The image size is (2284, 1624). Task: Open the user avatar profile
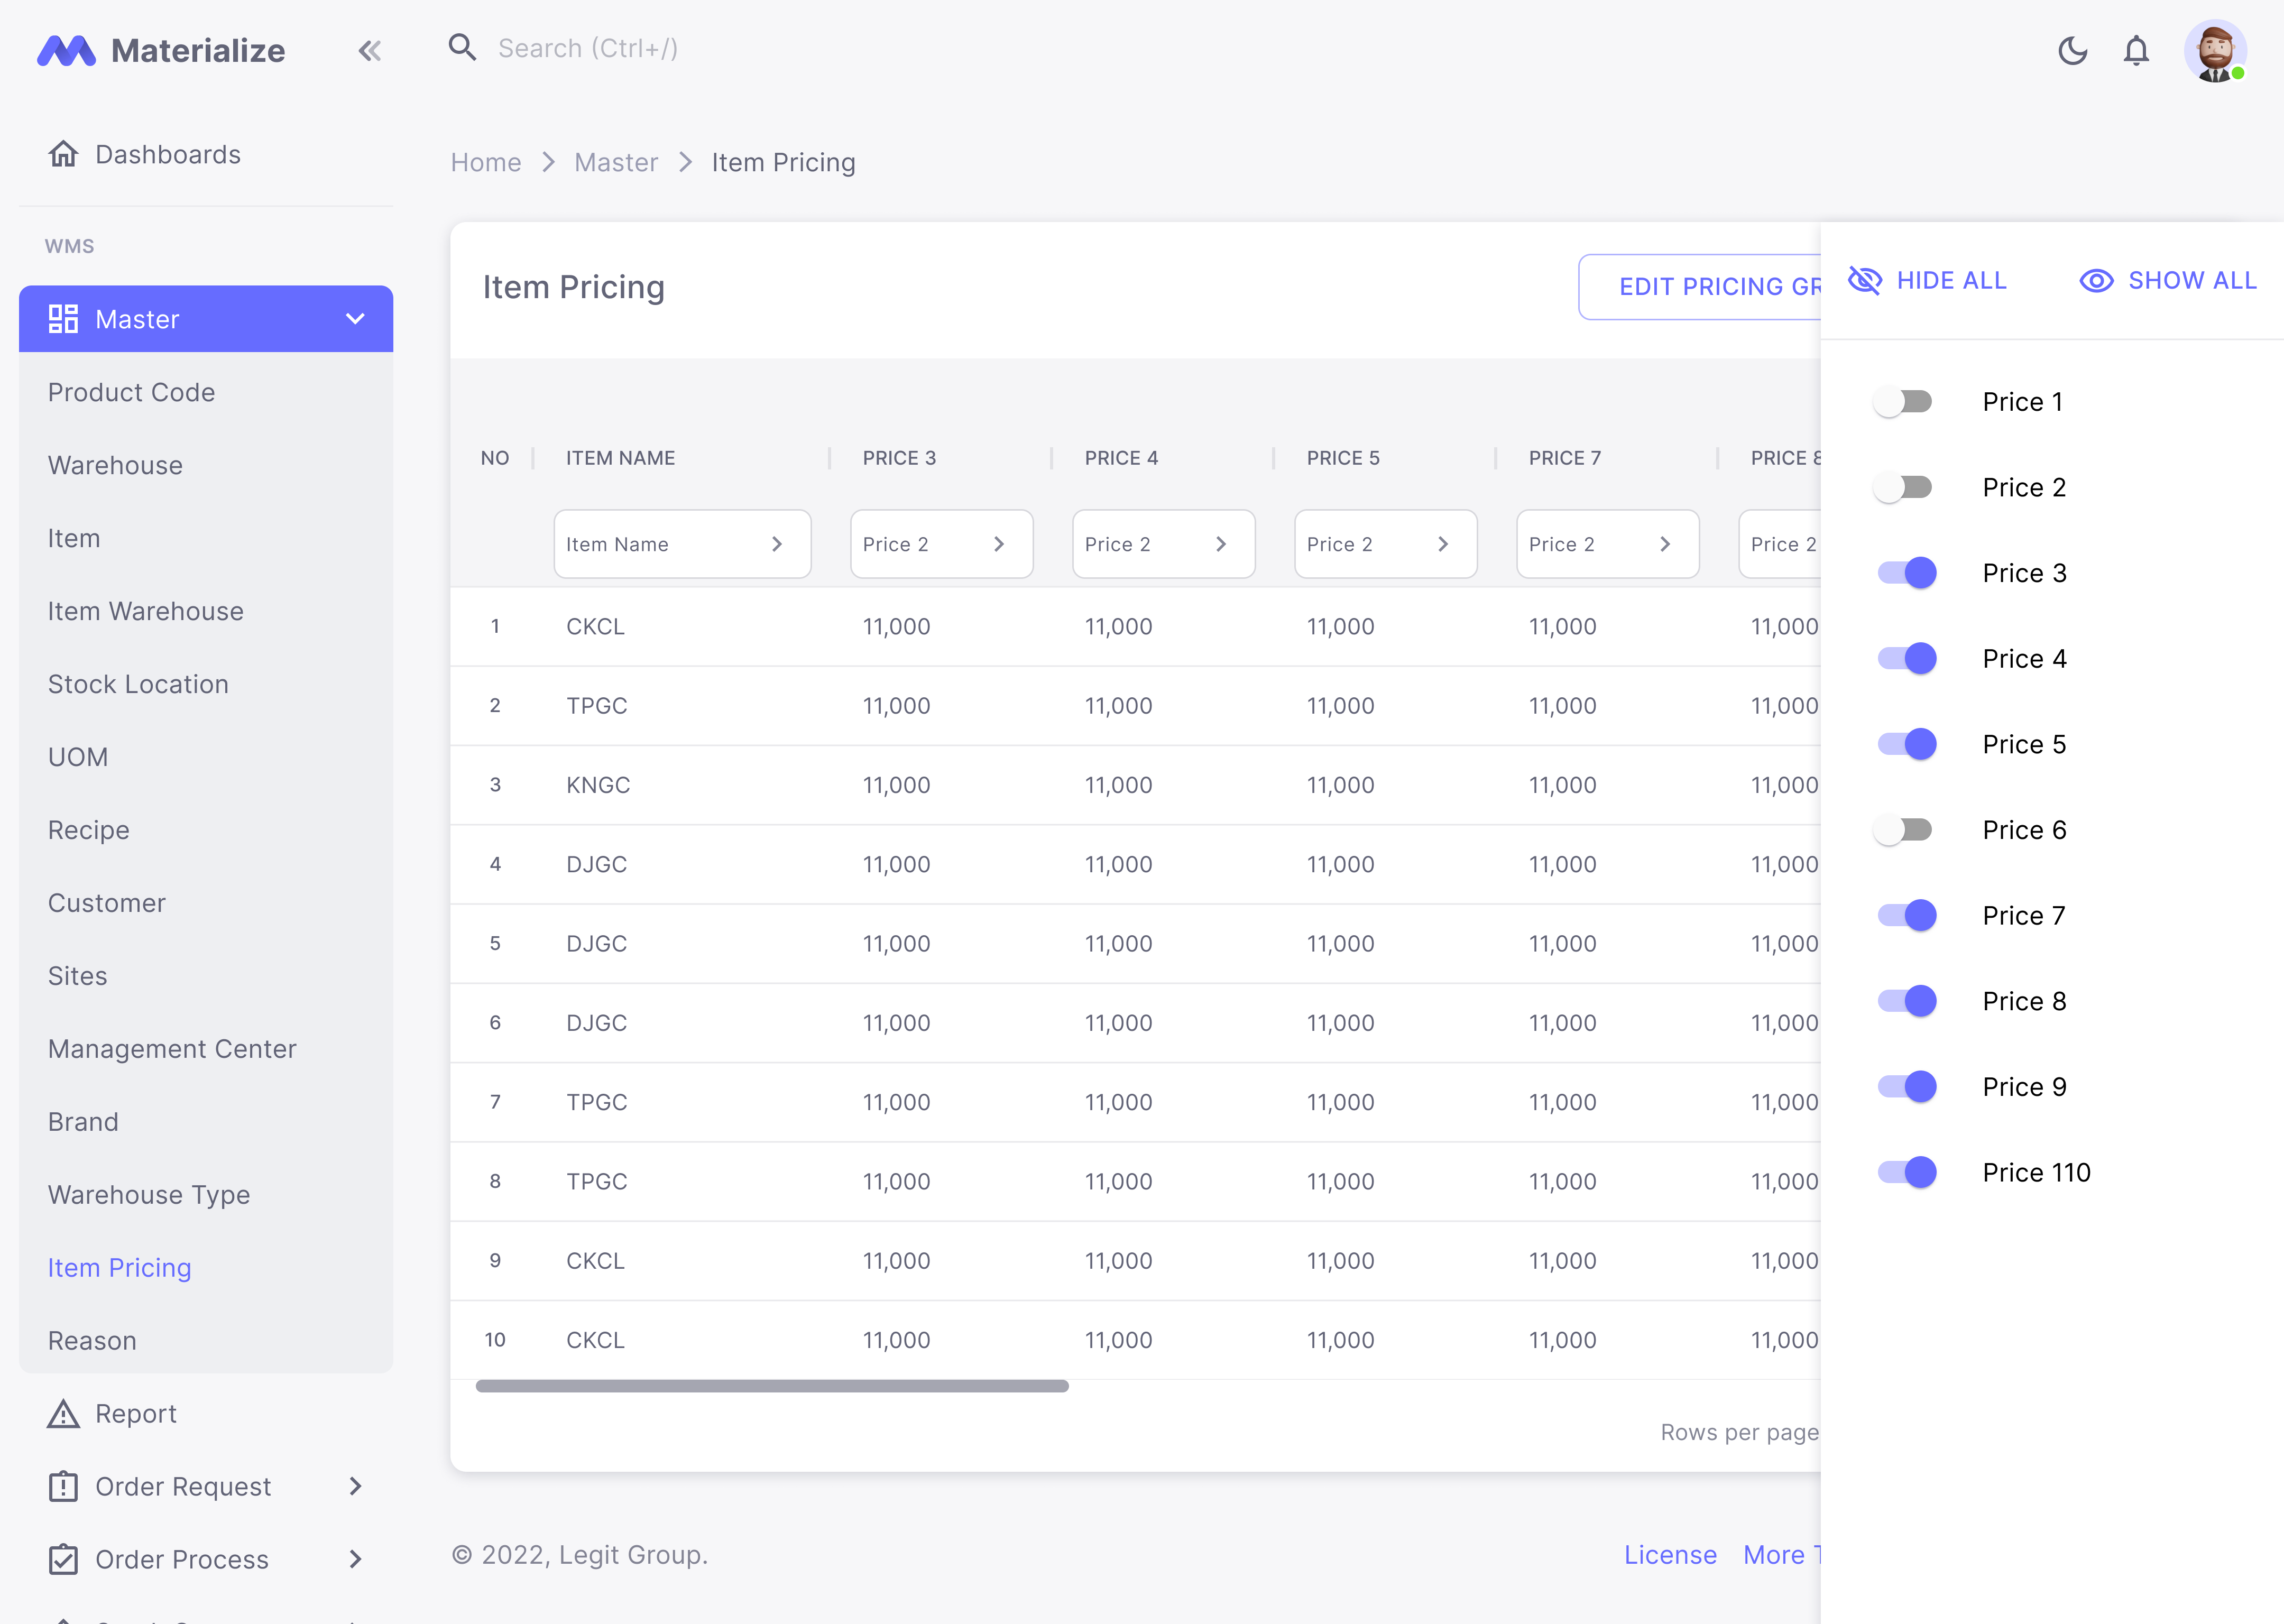[x=2215, y=50]
